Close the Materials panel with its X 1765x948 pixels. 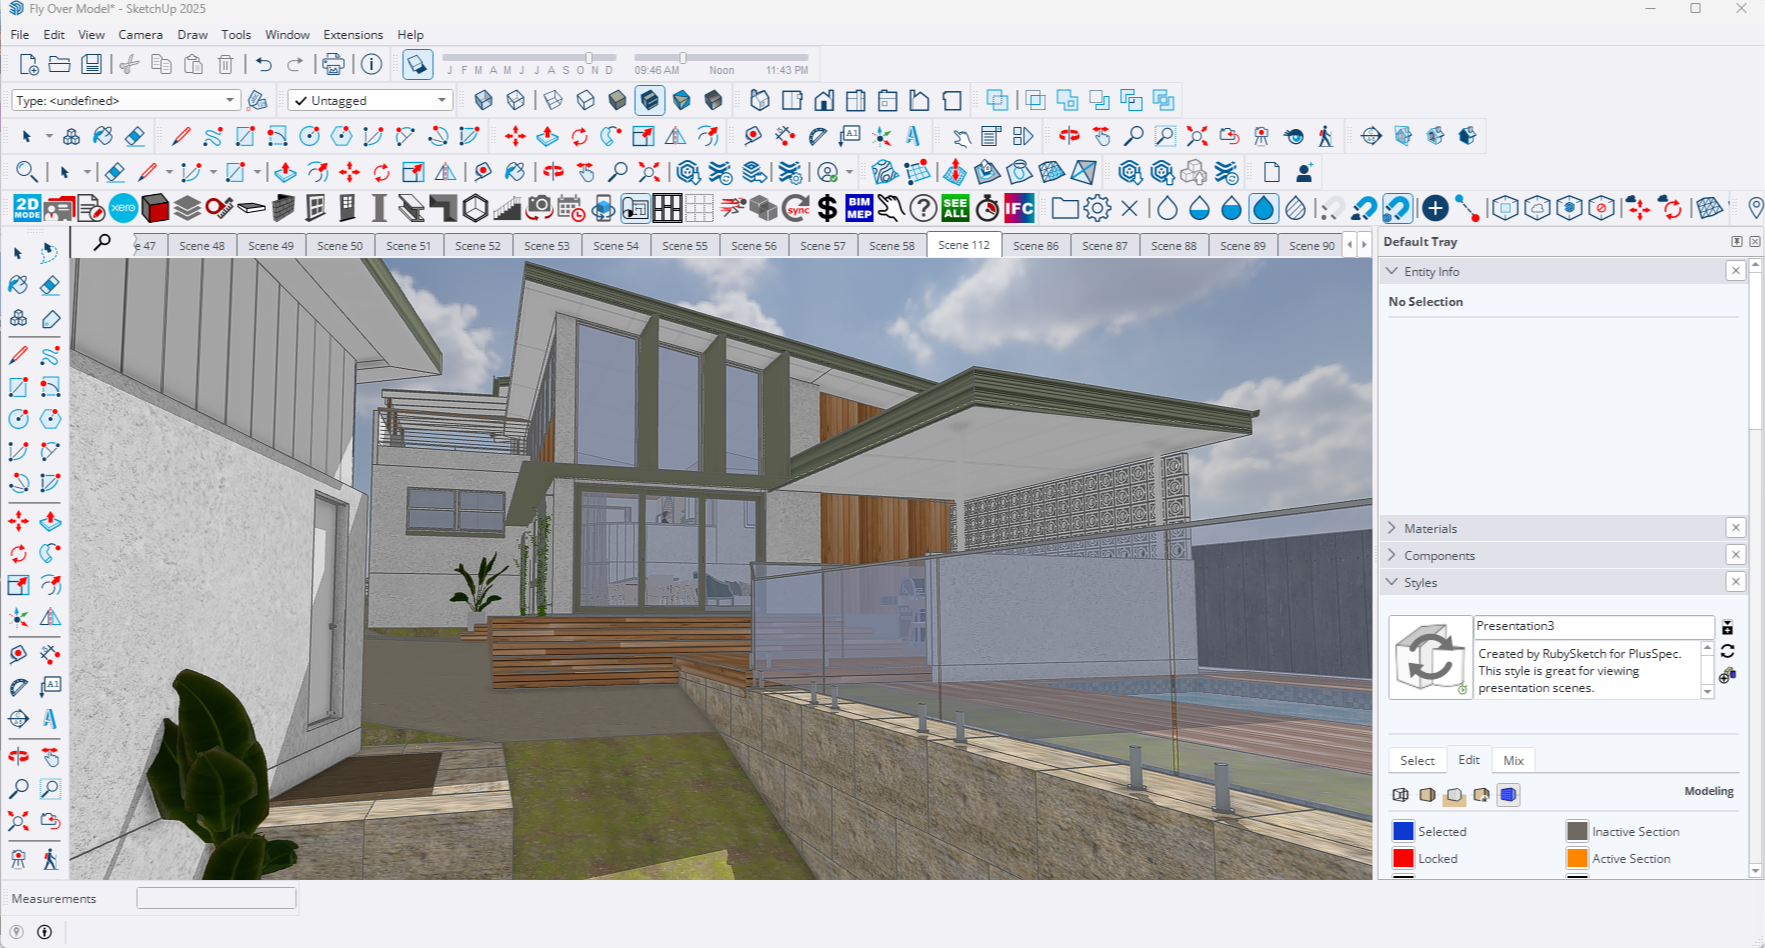coord(1735,528)
